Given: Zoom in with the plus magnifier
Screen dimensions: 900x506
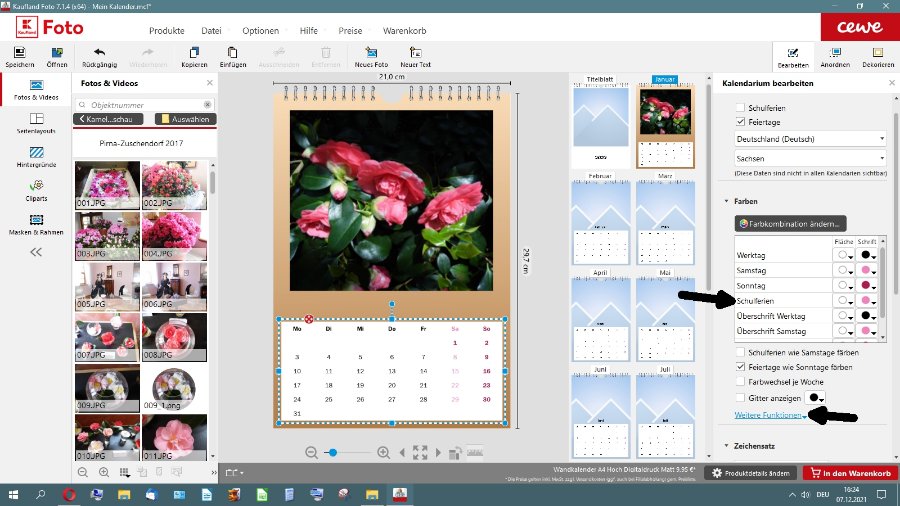Looking at the screenshot, I should [x=384, y=453].
